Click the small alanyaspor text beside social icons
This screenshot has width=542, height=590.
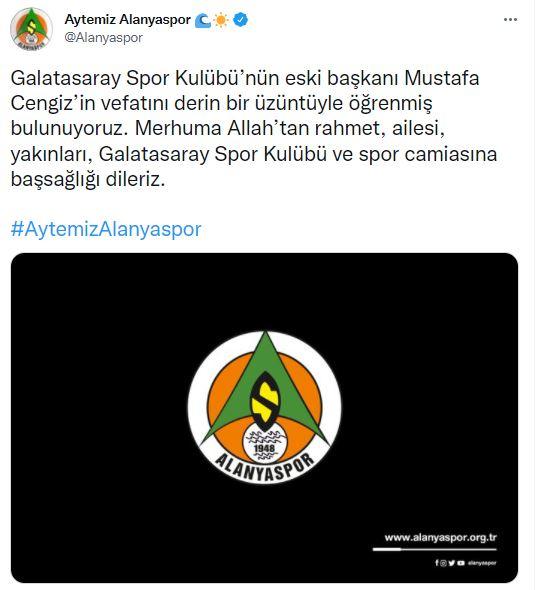(482, 563)
